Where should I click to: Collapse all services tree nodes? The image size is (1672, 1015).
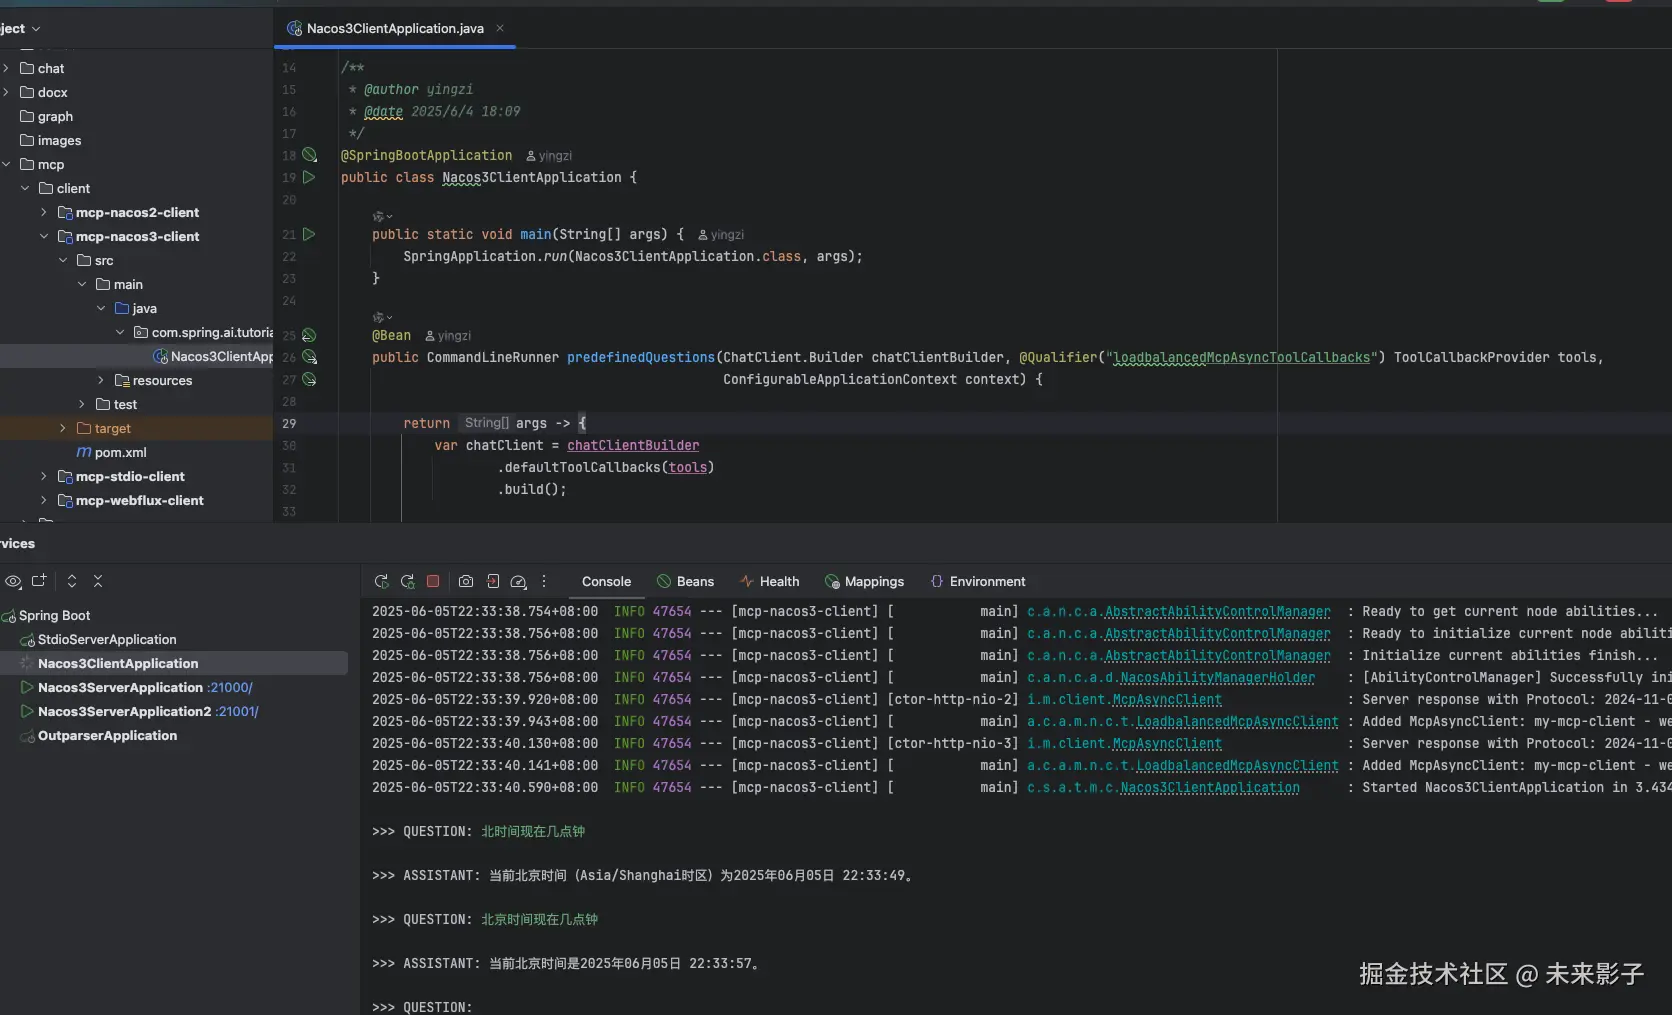pos(98,581)
